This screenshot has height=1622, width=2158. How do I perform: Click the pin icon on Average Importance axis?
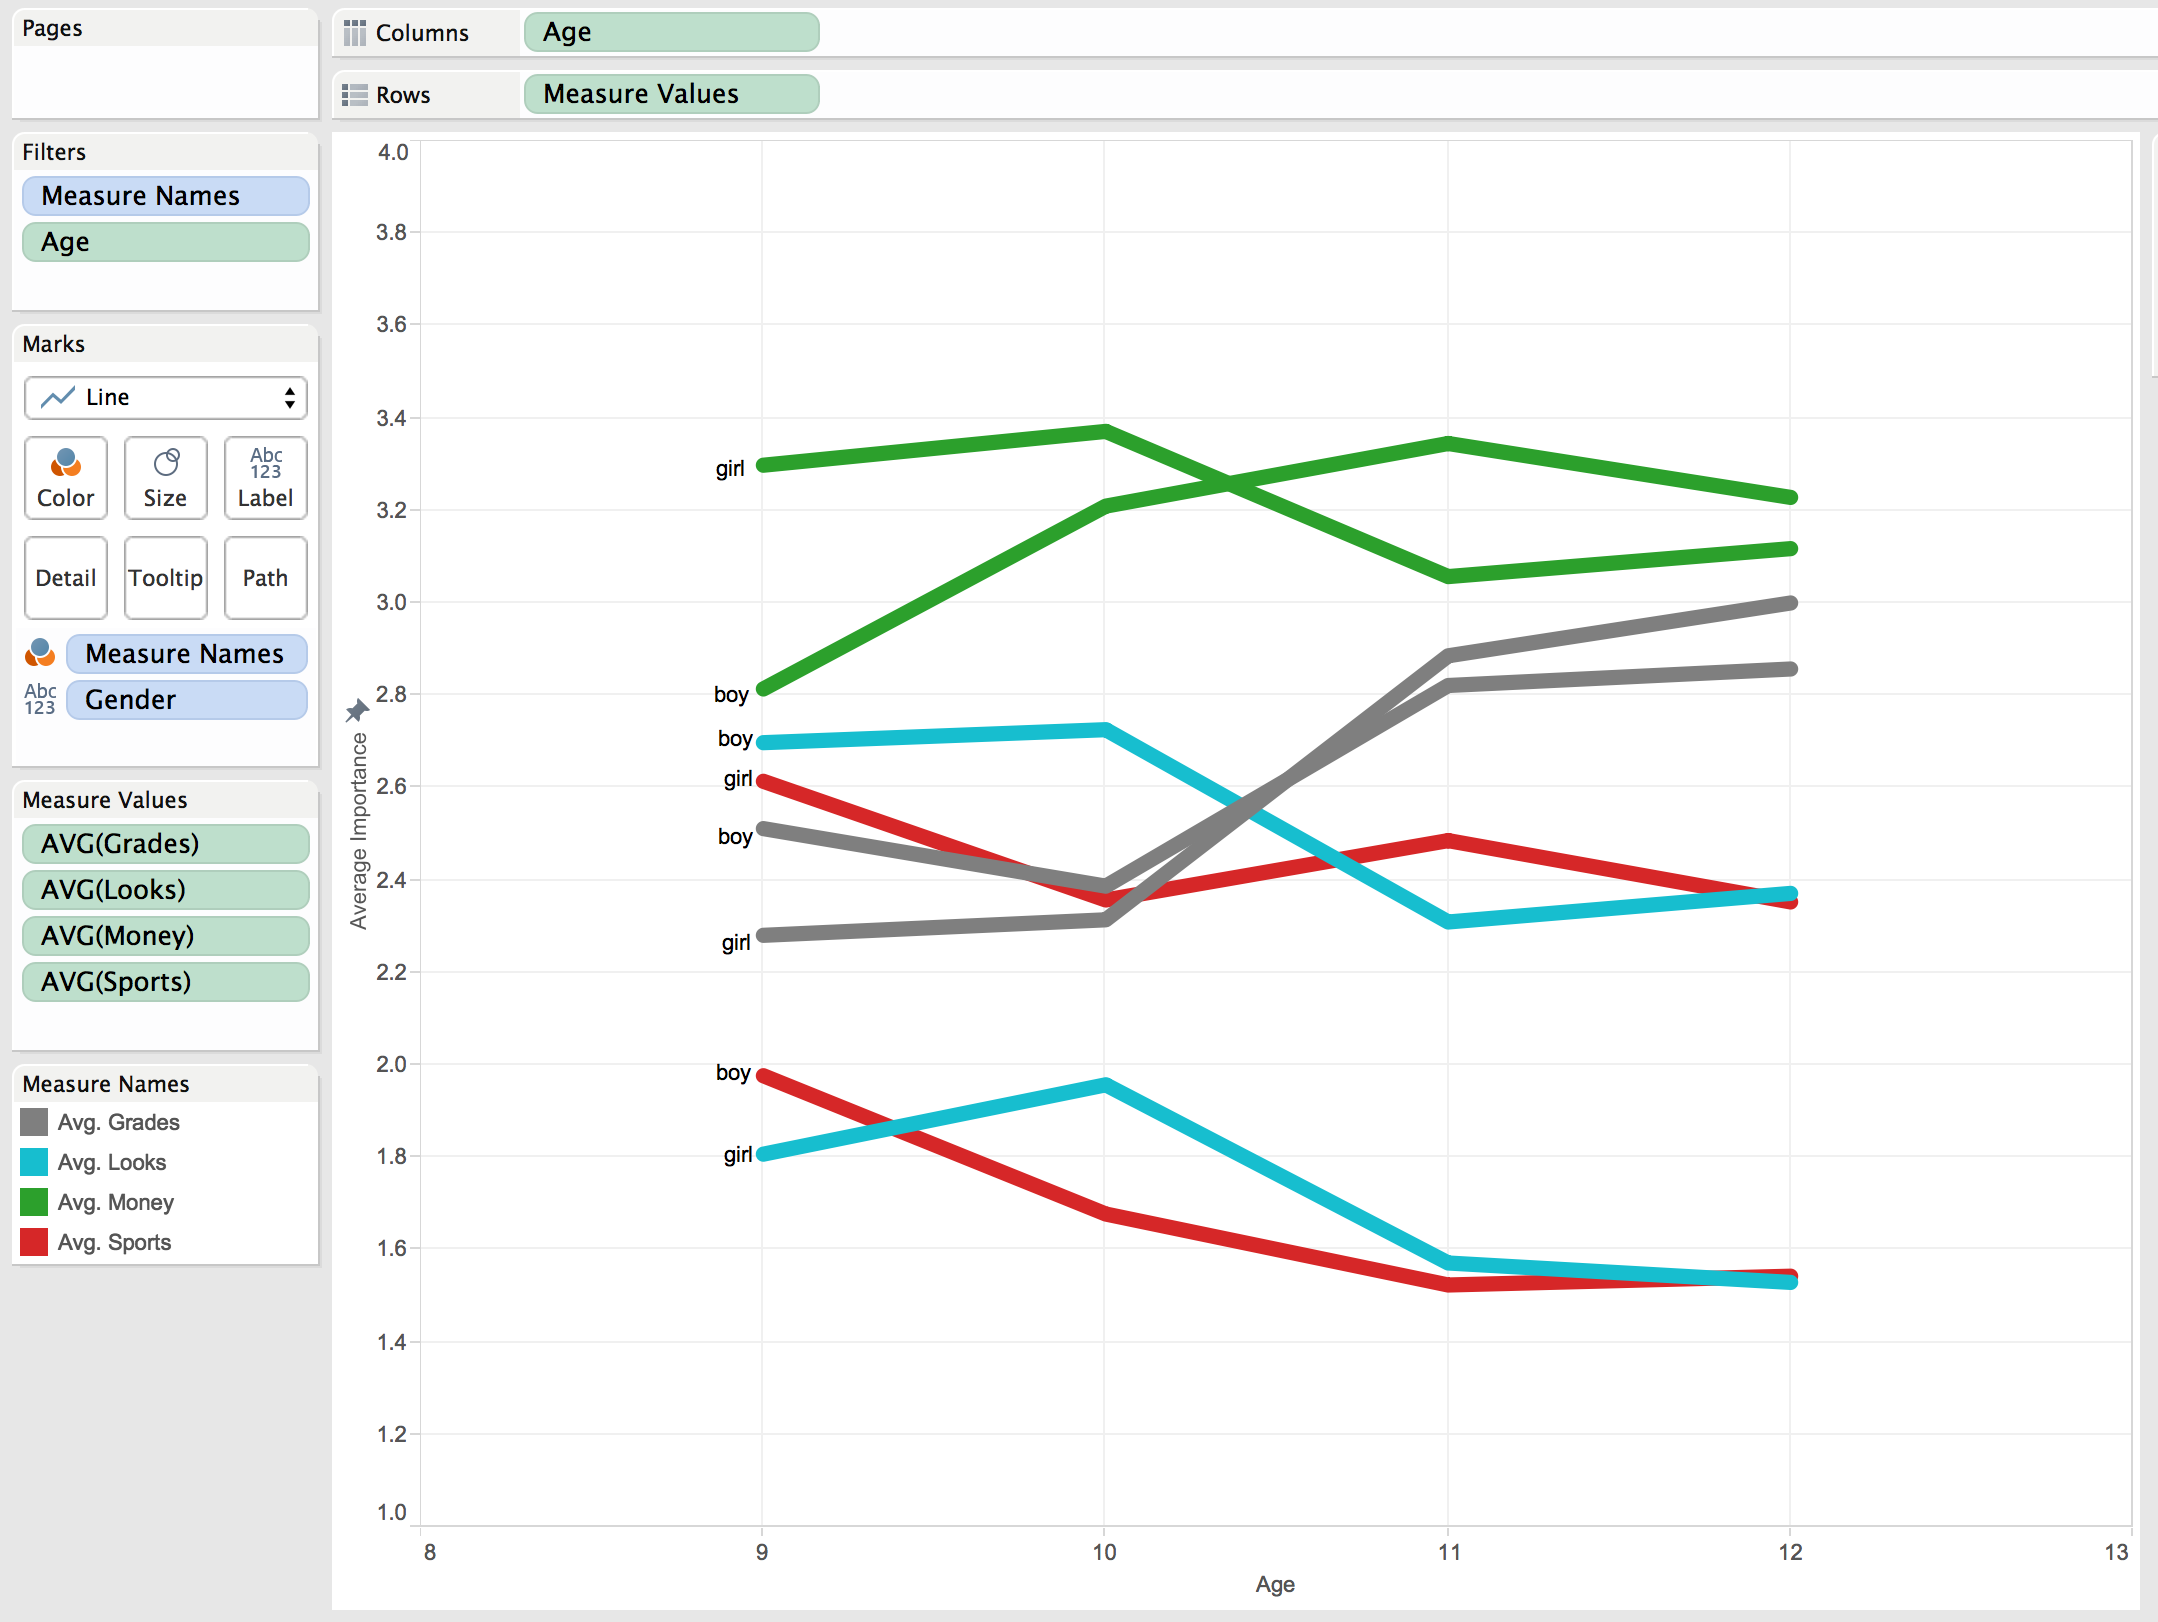pos(357,711)
